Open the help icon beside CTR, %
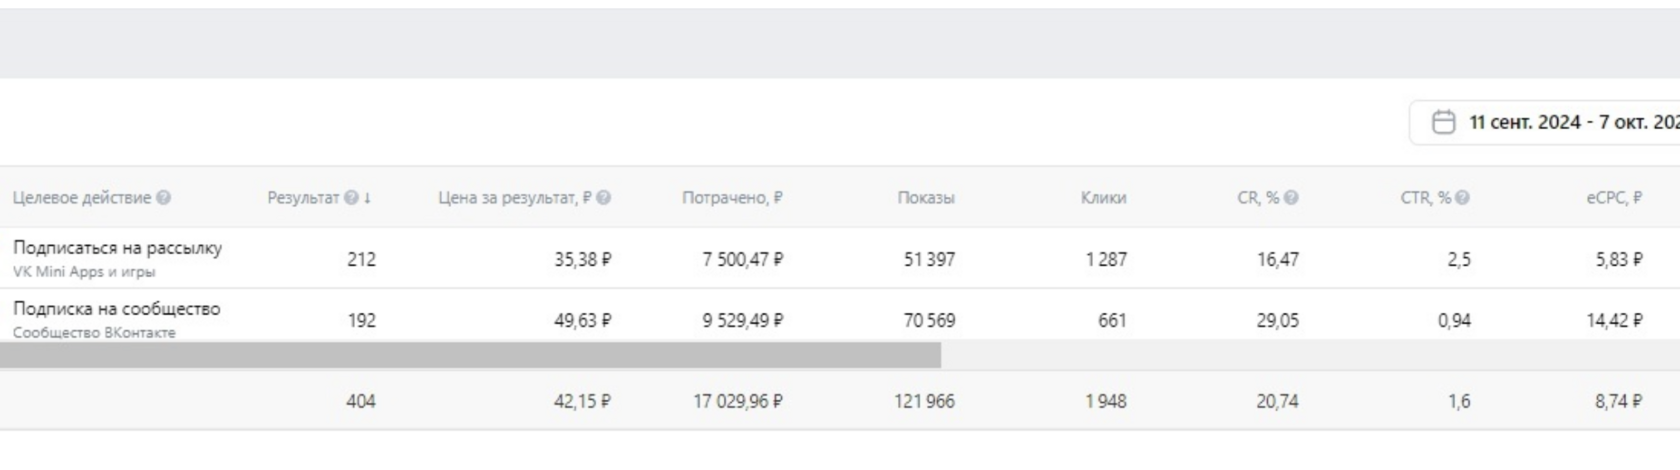The image size is (1680, 470). click(1462, 198)
